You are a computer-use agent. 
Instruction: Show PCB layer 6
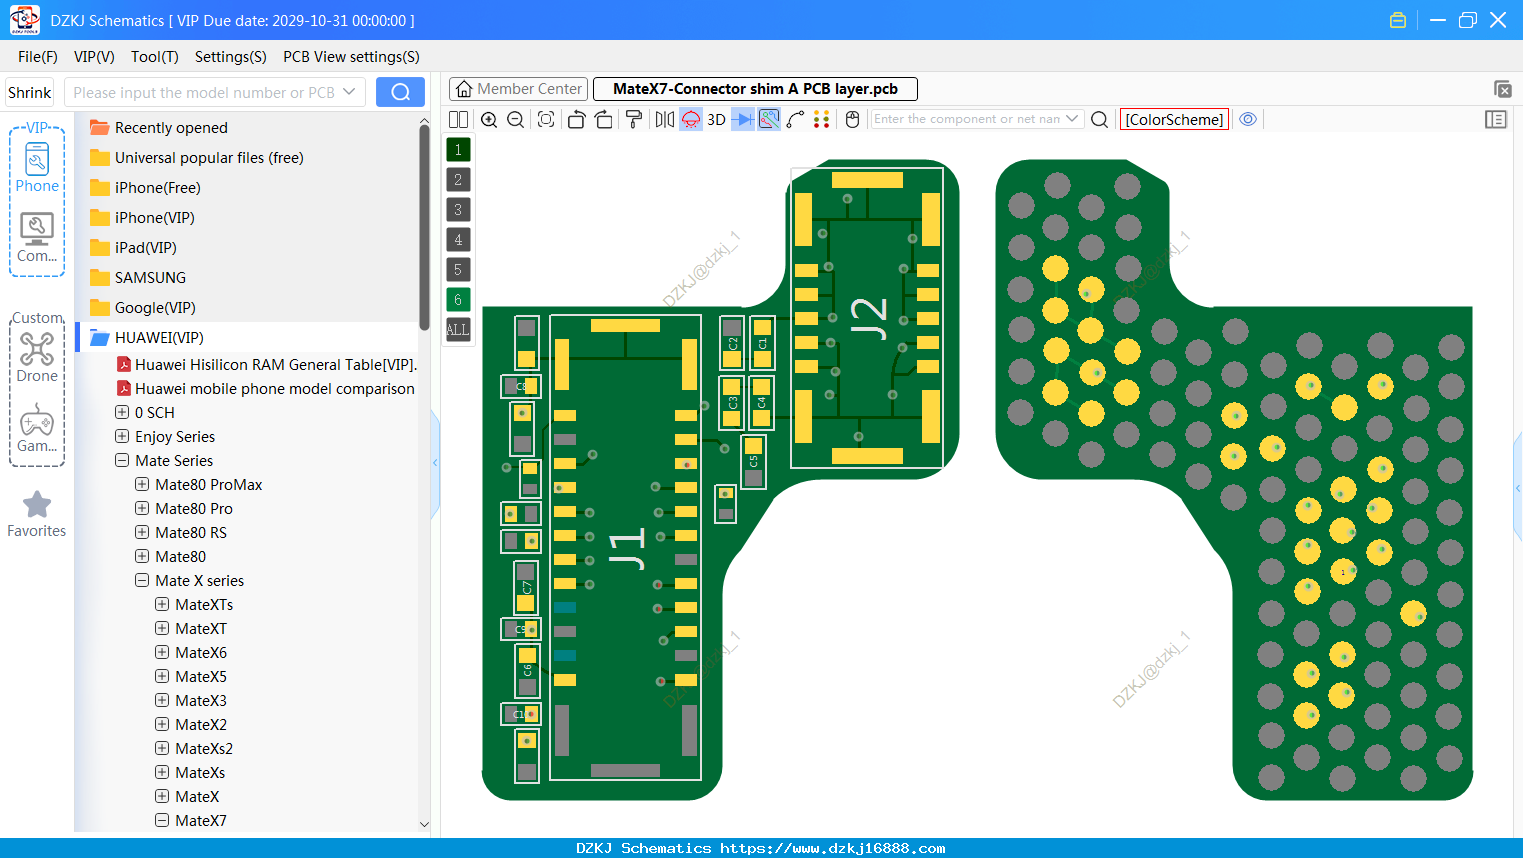458,300
